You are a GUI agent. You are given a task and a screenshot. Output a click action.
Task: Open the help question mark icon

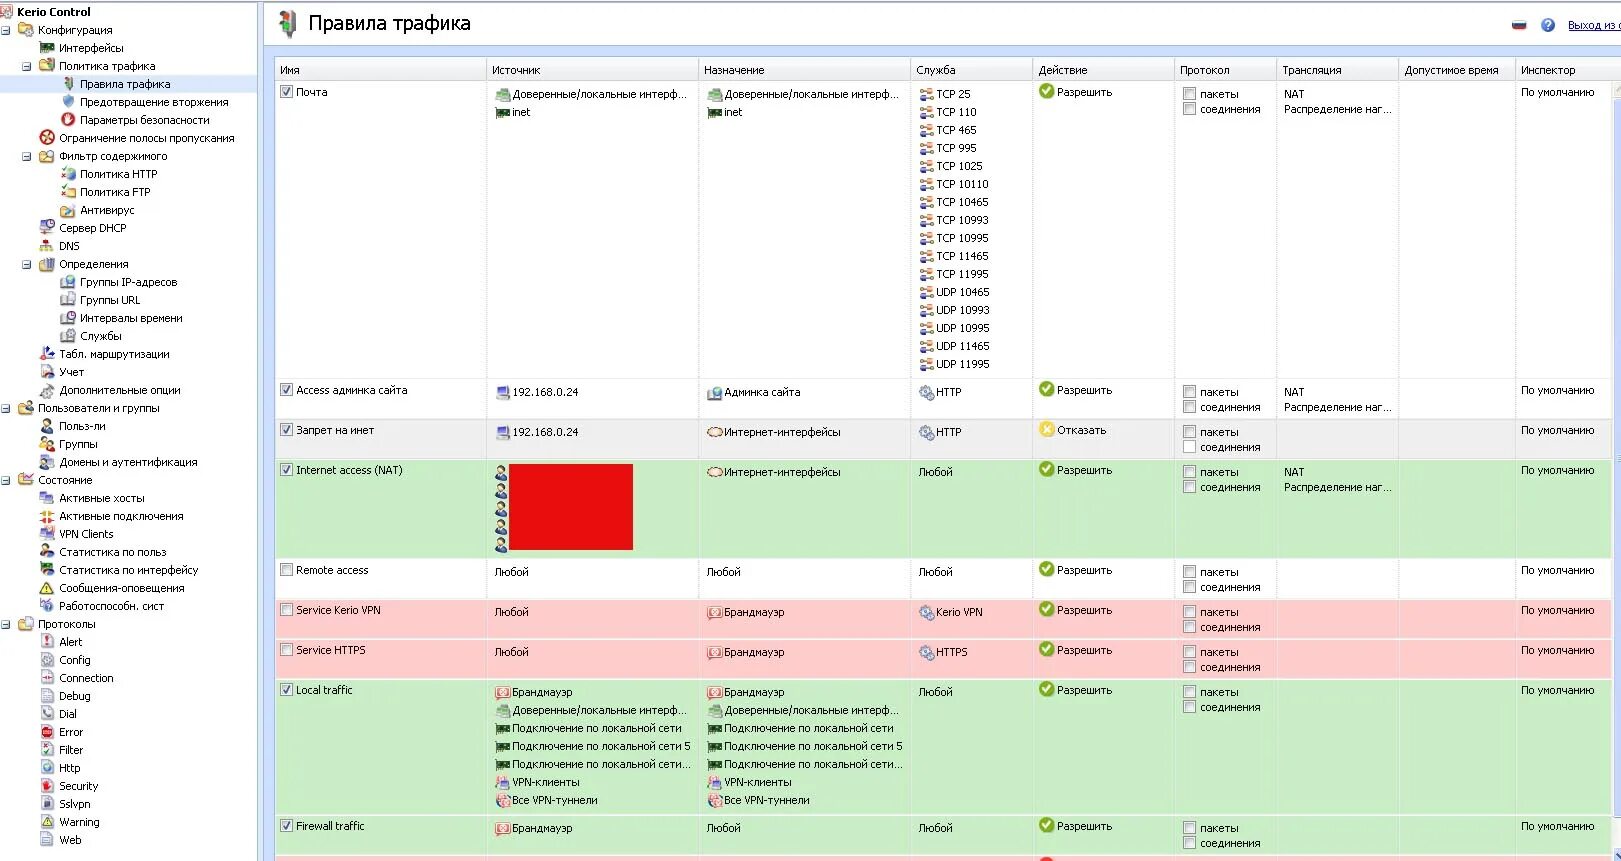pyautogui.click(x=1547, y=25)
